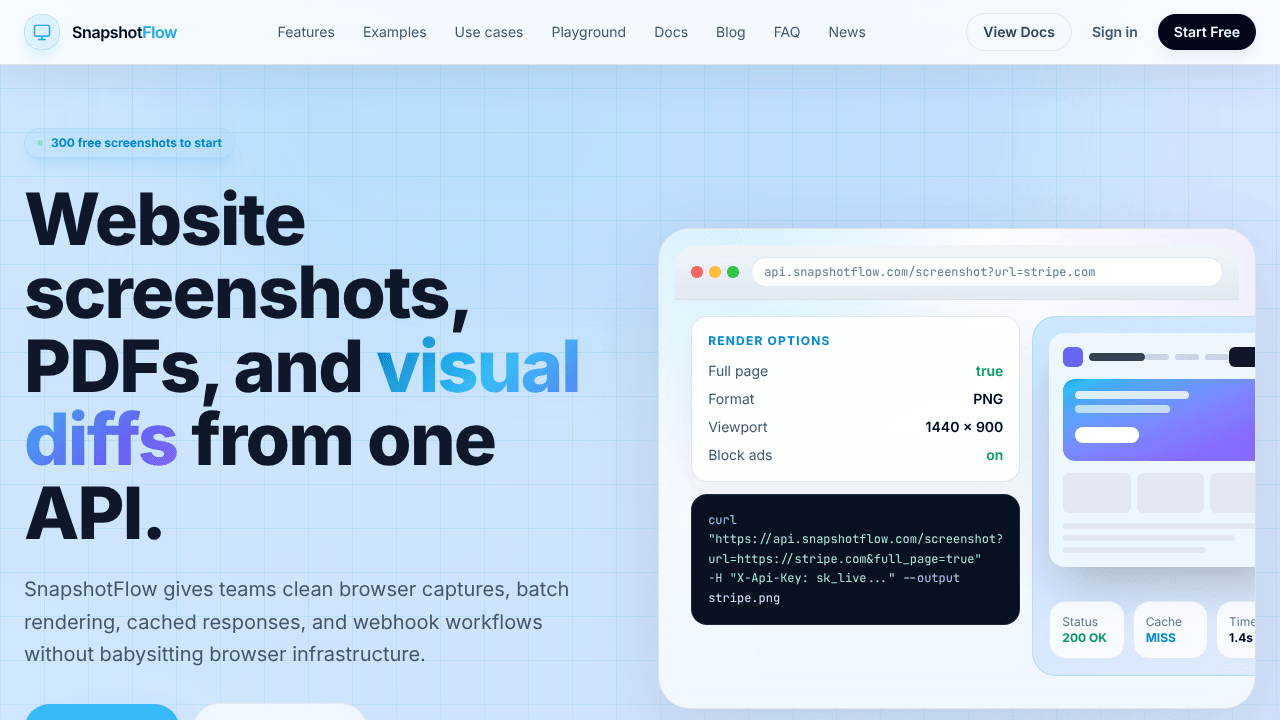
Task: Click the Start Free button
Action: coord(1207,32)
